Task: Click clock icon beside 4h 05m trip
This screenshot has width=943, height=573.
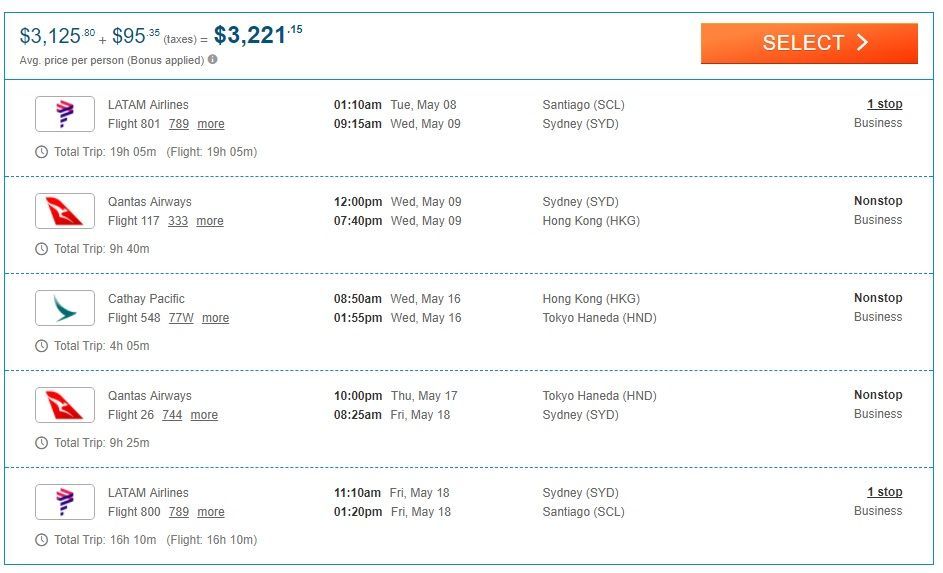Action: 41,346
